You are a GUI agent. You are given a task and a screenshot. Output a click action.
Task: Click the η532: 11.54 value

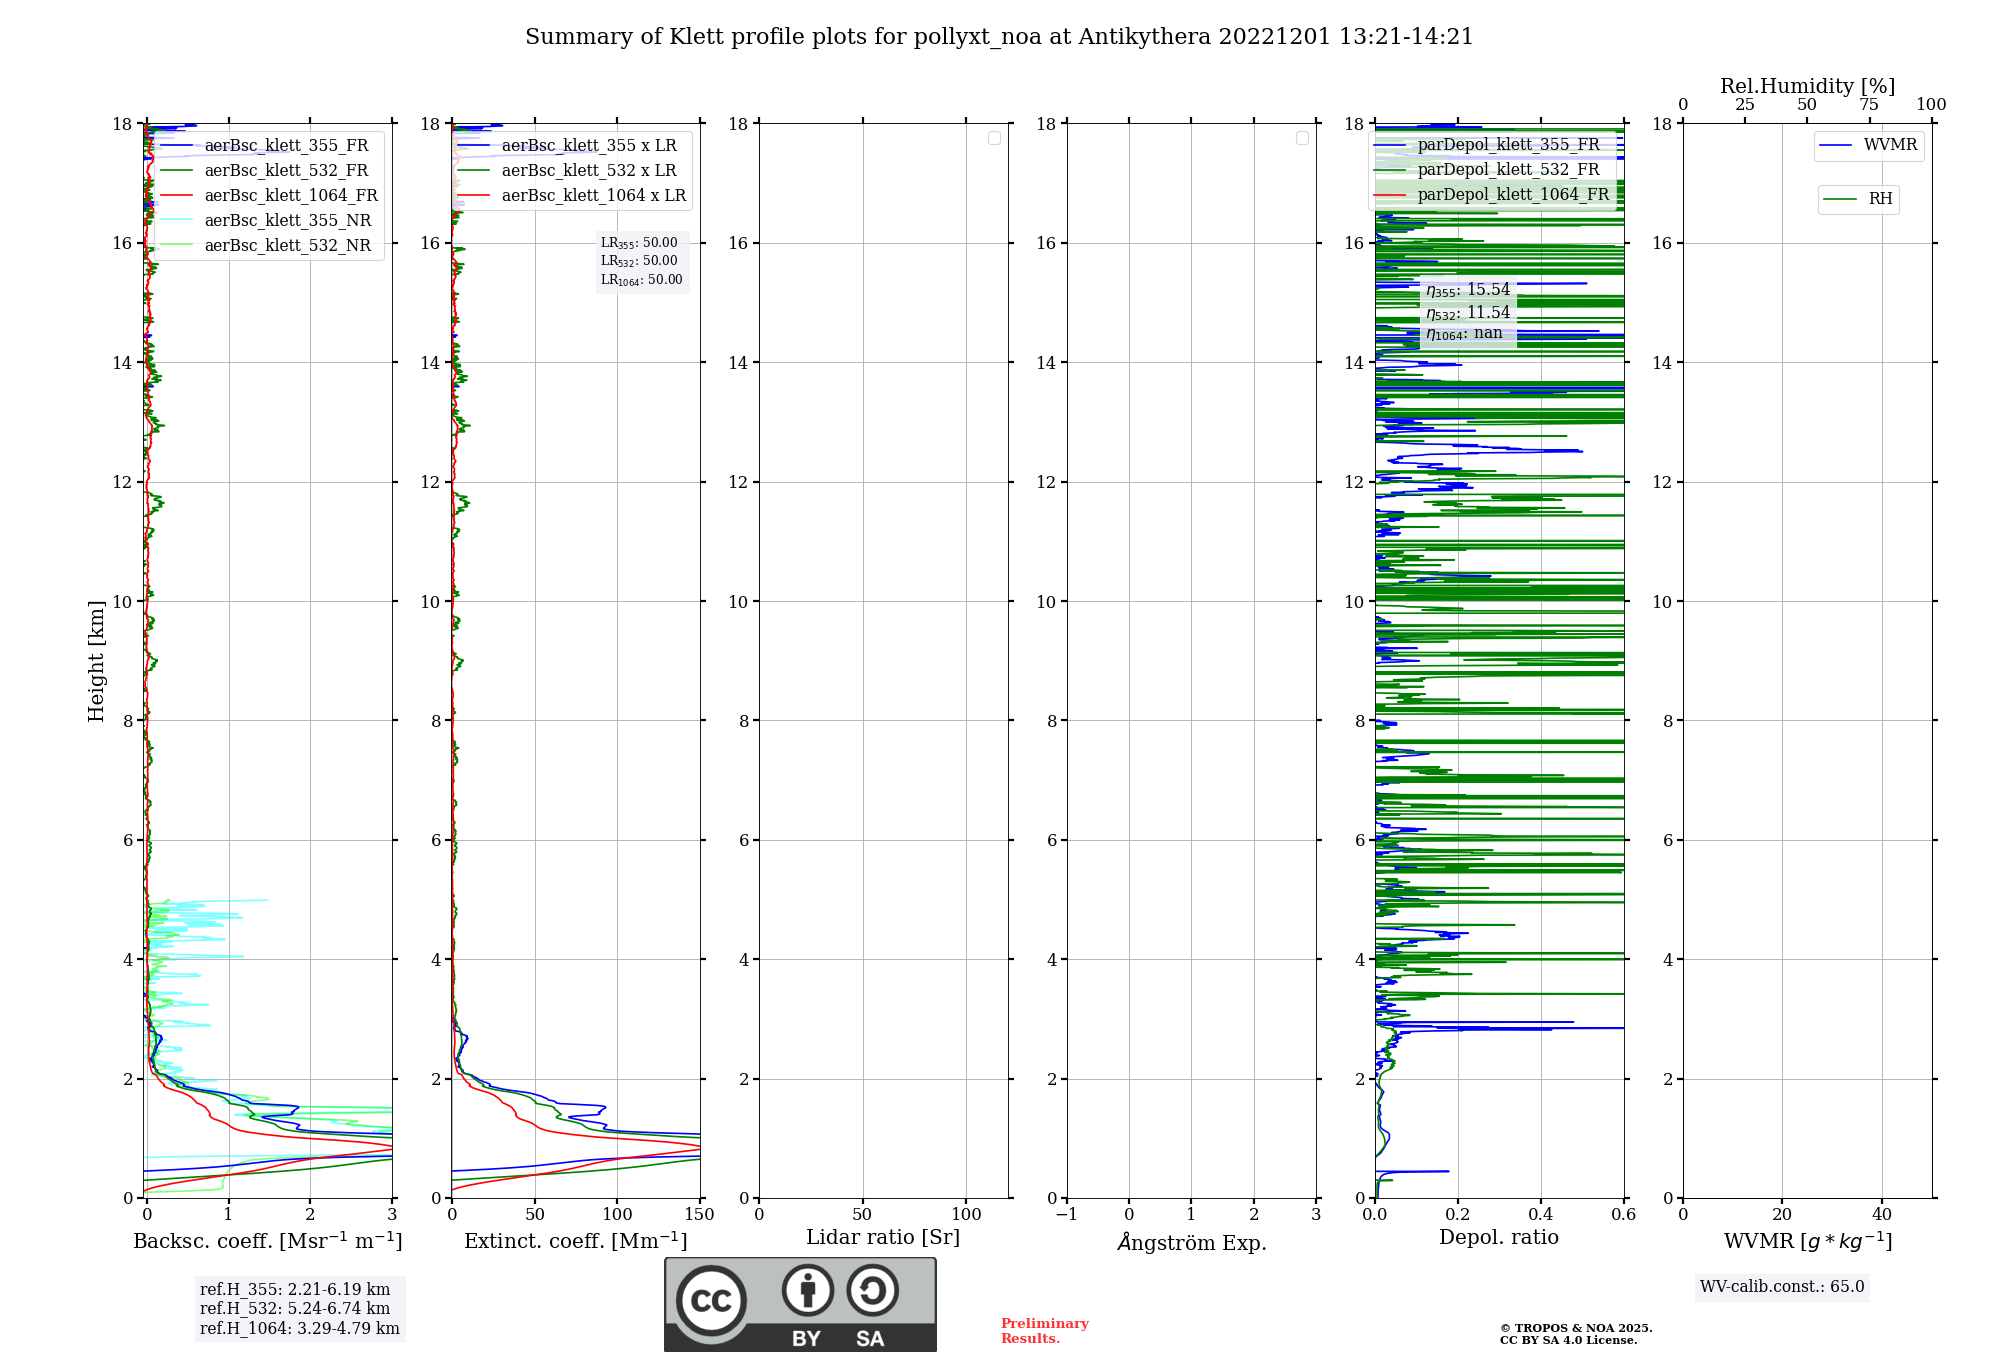(1468, 313)
